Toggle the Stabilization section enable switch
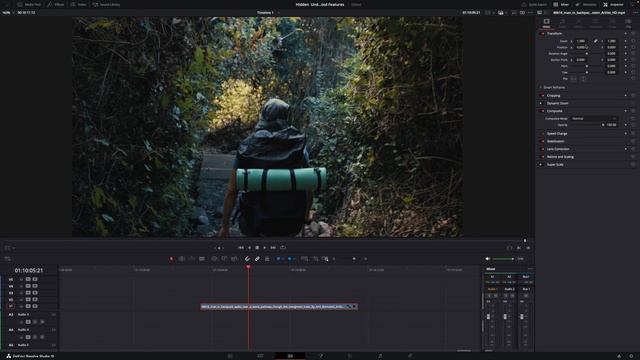640x360 pixels. (x=542, y=141)
